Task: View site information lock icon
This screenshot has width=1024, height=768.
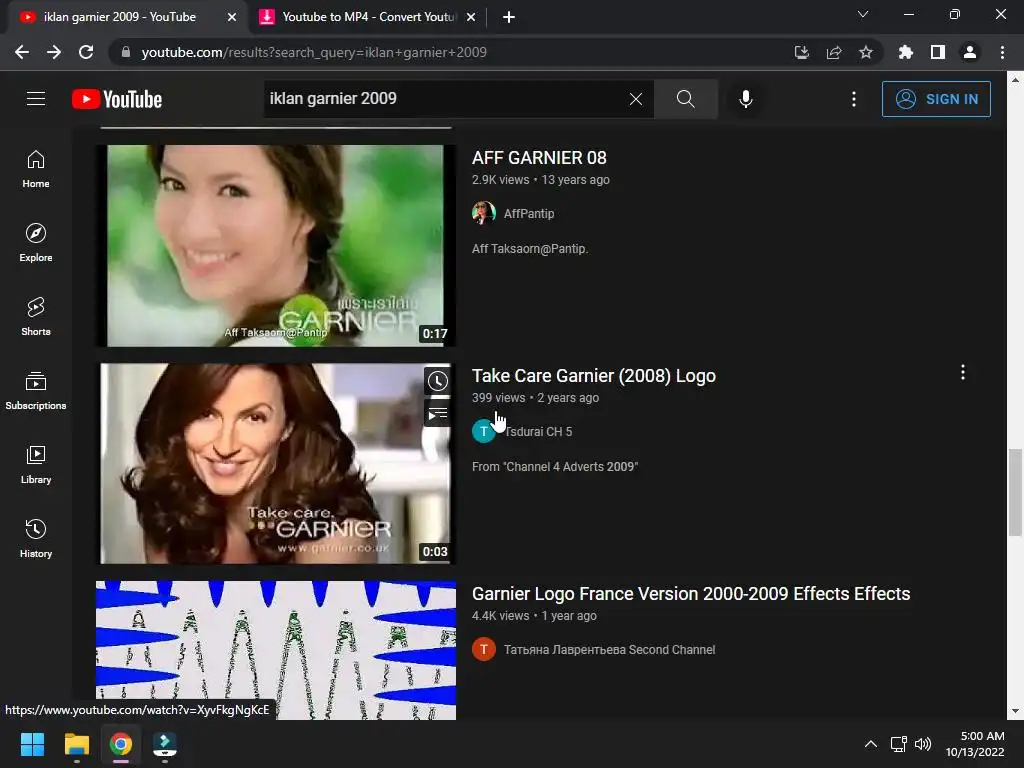Action: click(x=126, y=52)
